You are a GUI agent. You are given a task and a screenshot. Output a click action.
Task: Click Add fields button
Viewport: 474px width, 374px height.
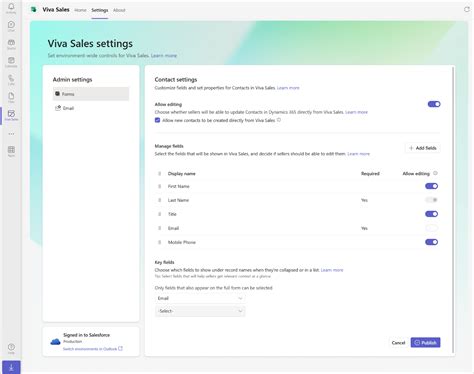point(422,148)
